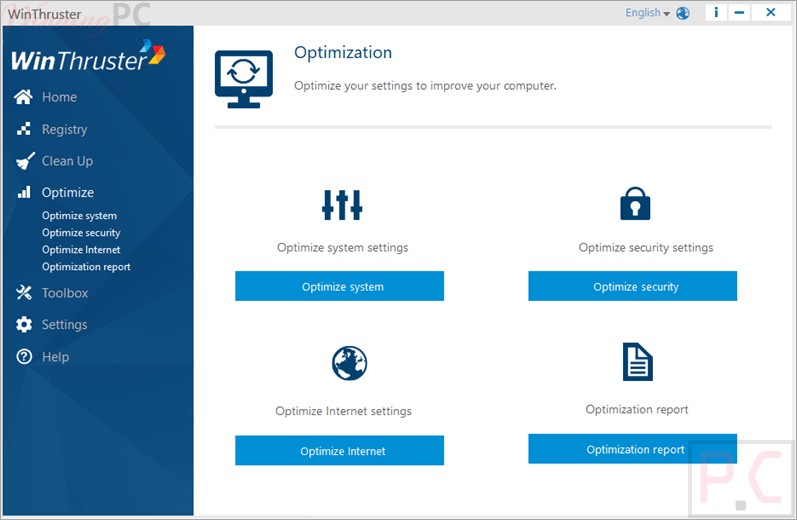This screenshot has height=520, width=797.
Task: Click the Help question mark icon
Action: [24, 357]
